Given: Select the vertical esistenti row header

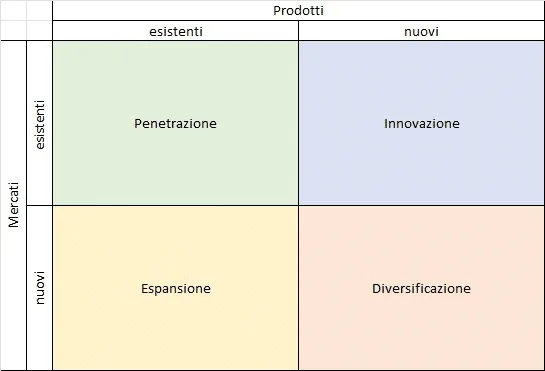Looking at the screenshot, I should click(x=40, y=123).
